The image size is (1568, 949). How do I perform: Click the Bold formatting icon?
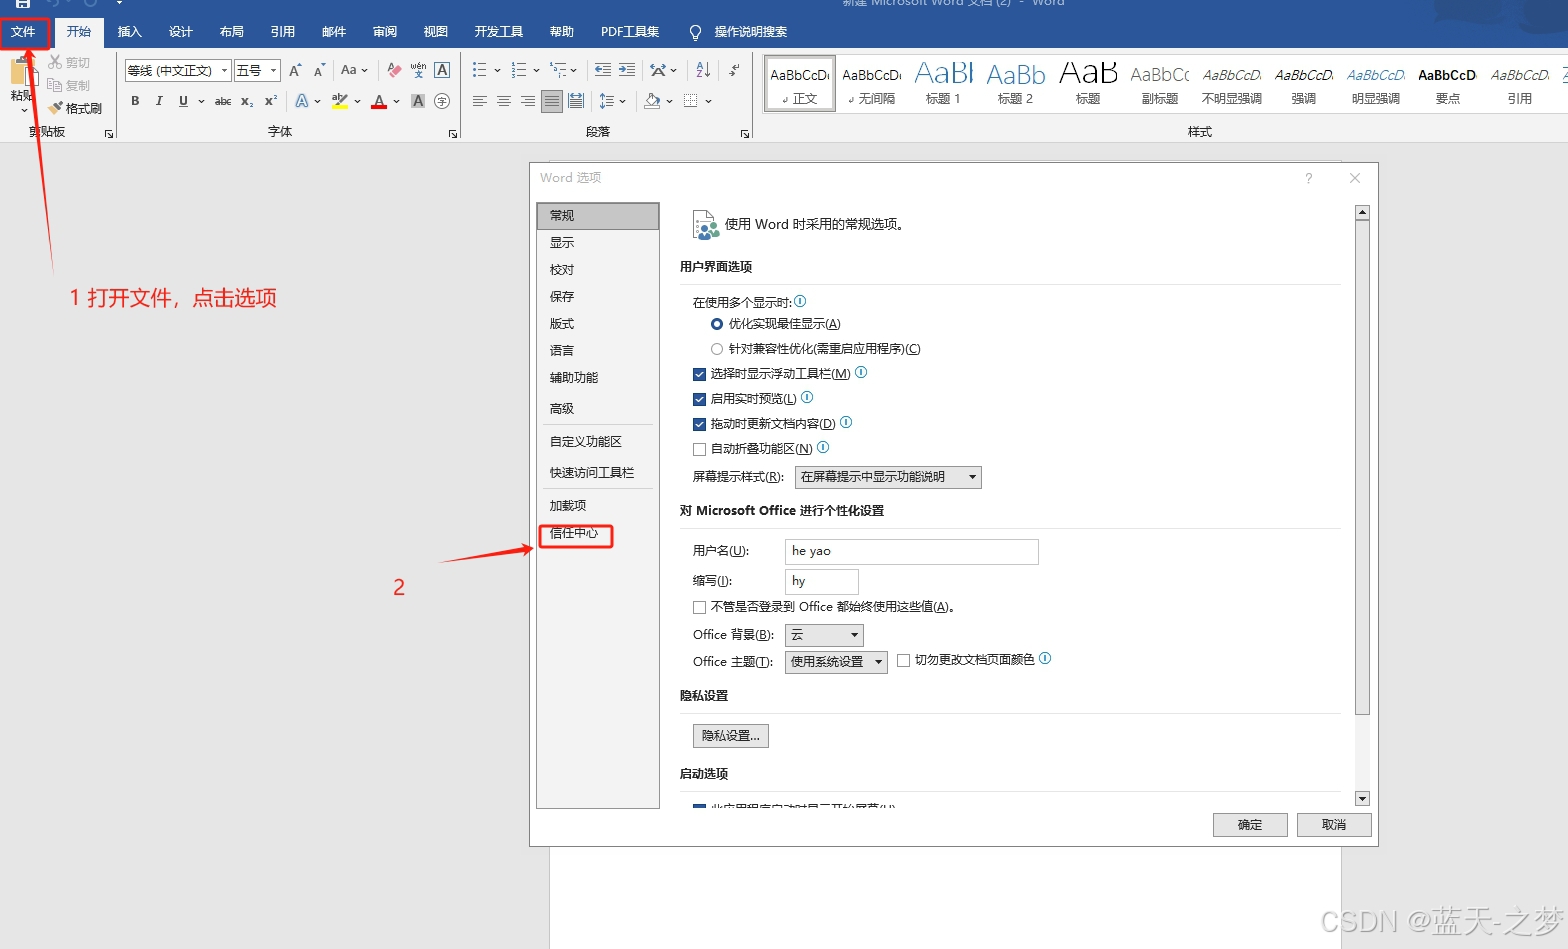[x=135, y=101]
